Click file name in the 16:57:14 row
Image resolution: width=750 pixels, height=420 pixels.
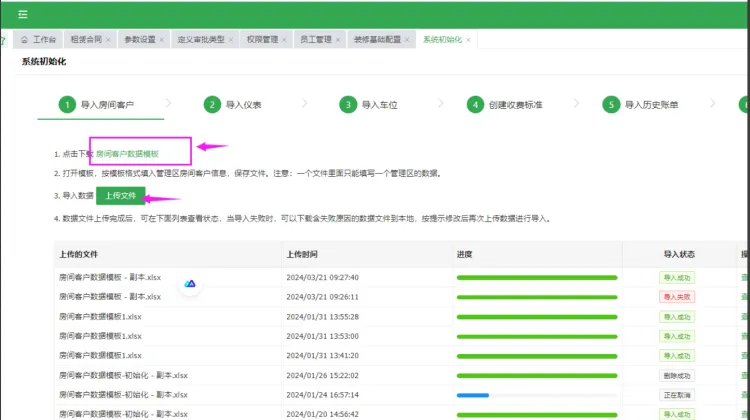tap(123, 395)
